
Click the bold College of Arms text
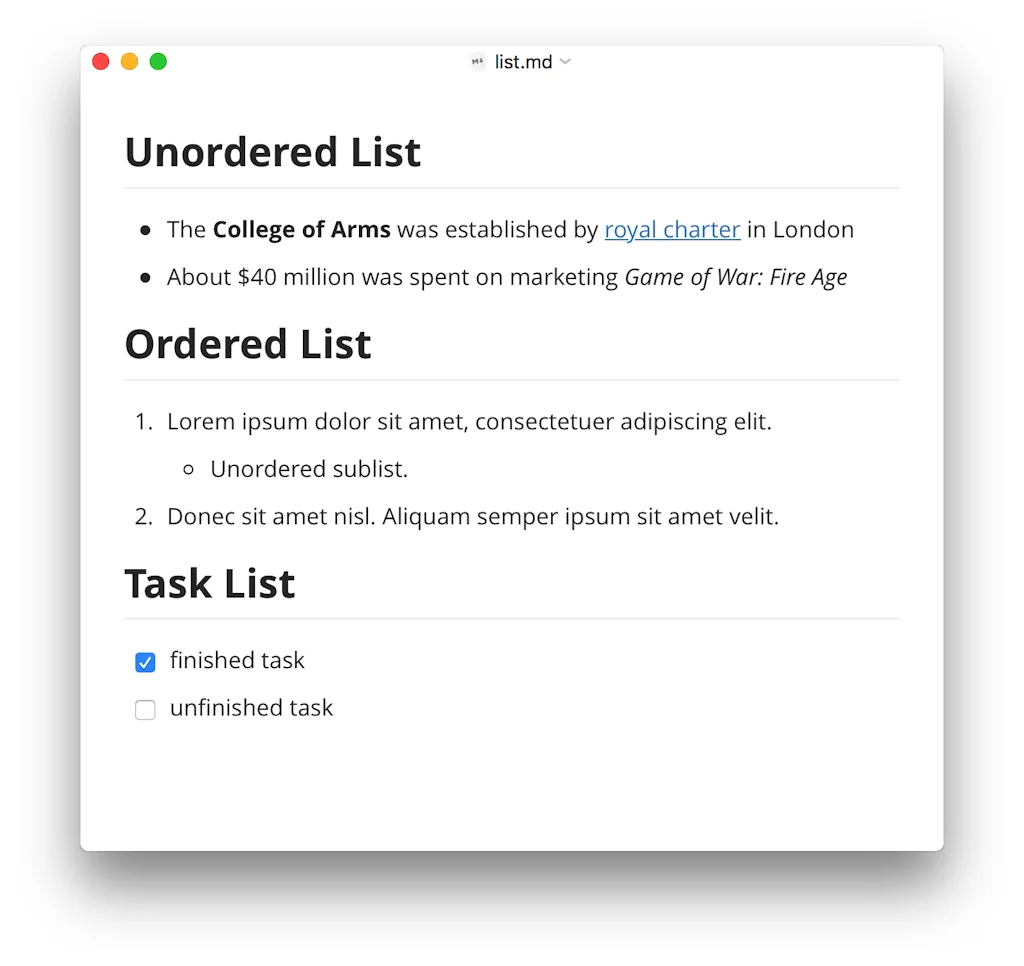pyautogui.click(x=301, y=230)
